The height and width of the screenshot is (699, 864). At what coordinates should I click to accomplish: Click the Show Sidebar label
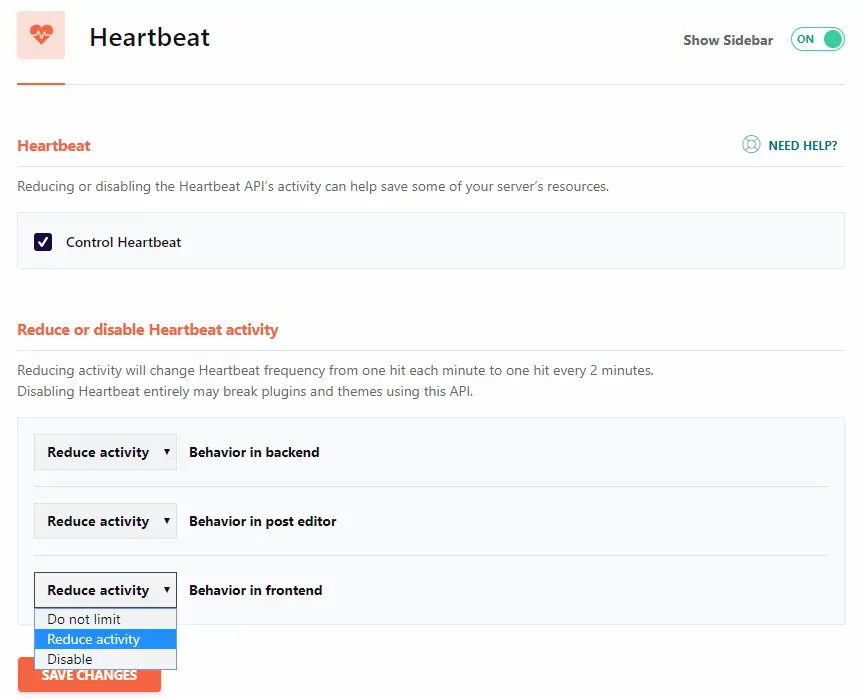728,40
